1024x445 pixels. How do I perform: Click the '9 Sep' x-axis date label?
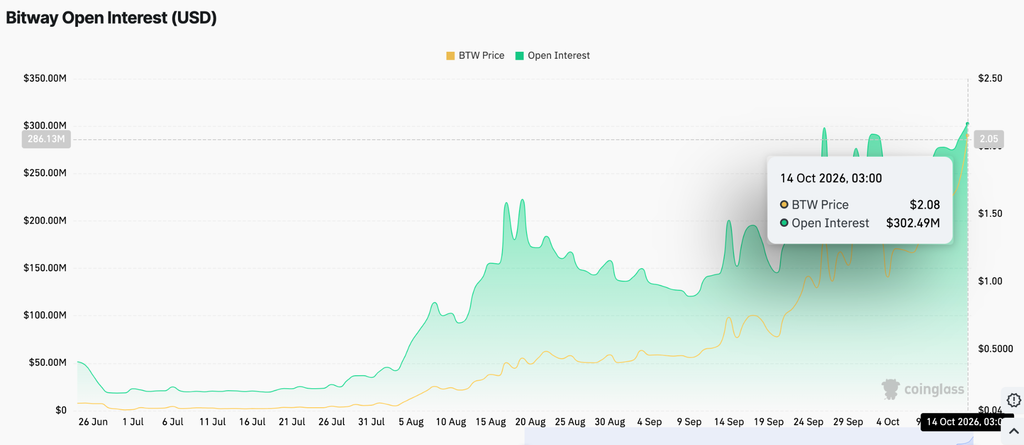[690, 422]
